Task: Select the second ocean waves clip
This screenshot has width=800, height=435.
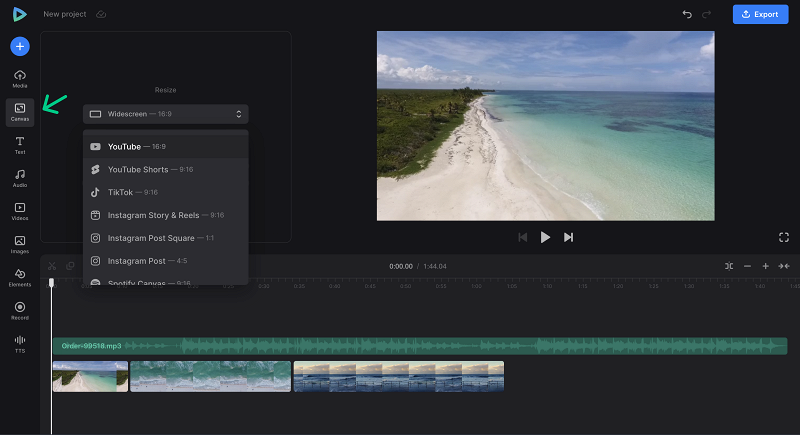Action: pos(210,376)
